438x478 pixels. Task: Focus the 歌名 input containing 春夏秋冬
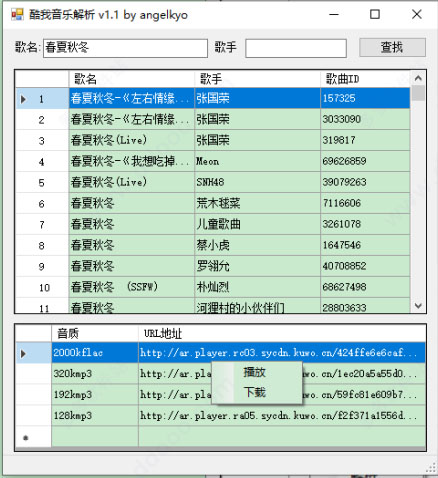(125, 48)
